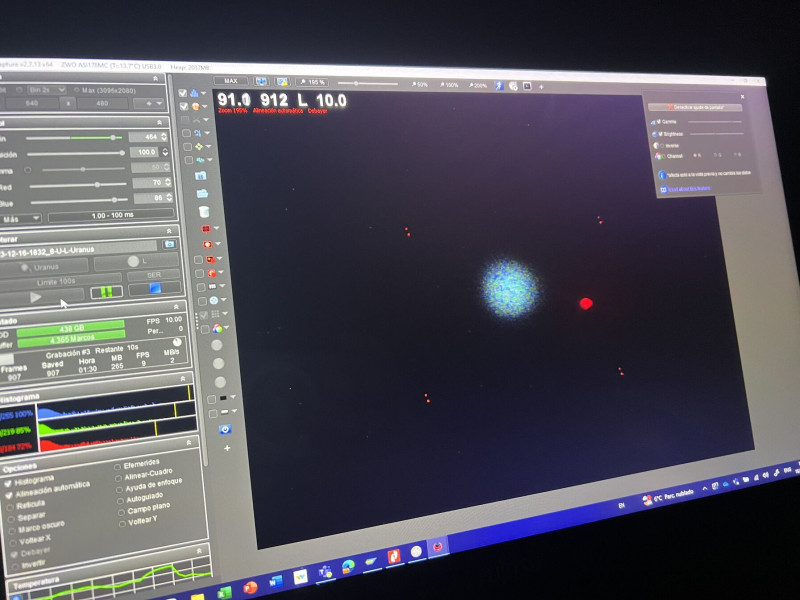Click the teal arrows tool icon
The width and height of the screenshot is (800, 600).
[199, 160]
